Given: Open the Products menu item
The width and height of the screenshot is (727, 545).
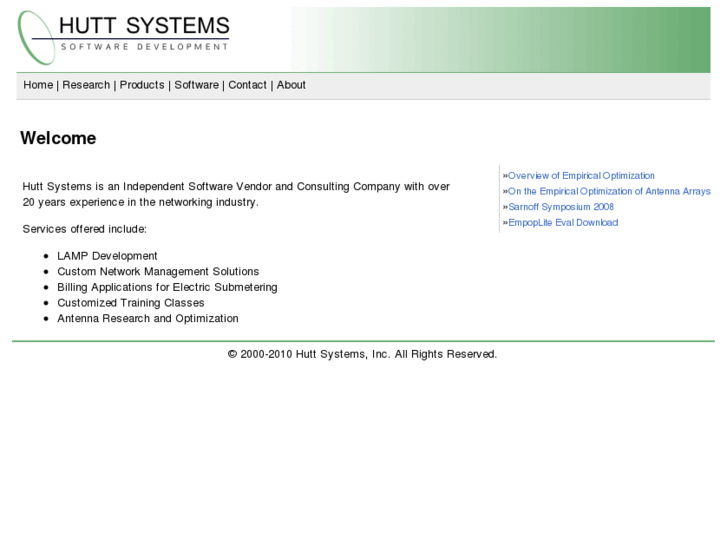Looking at the screenshot, I should coord(142,85).
